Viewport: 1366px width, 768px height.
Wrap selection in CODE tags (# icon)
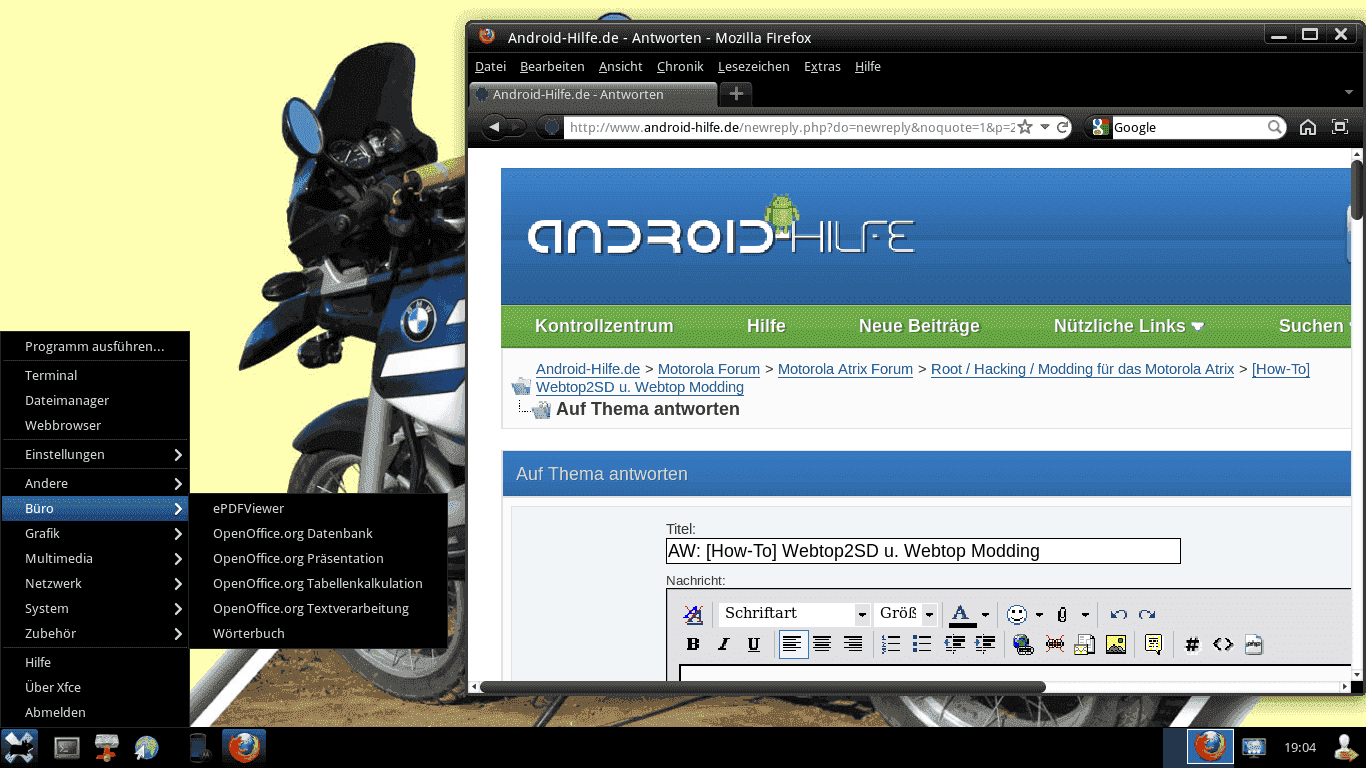1192,645
